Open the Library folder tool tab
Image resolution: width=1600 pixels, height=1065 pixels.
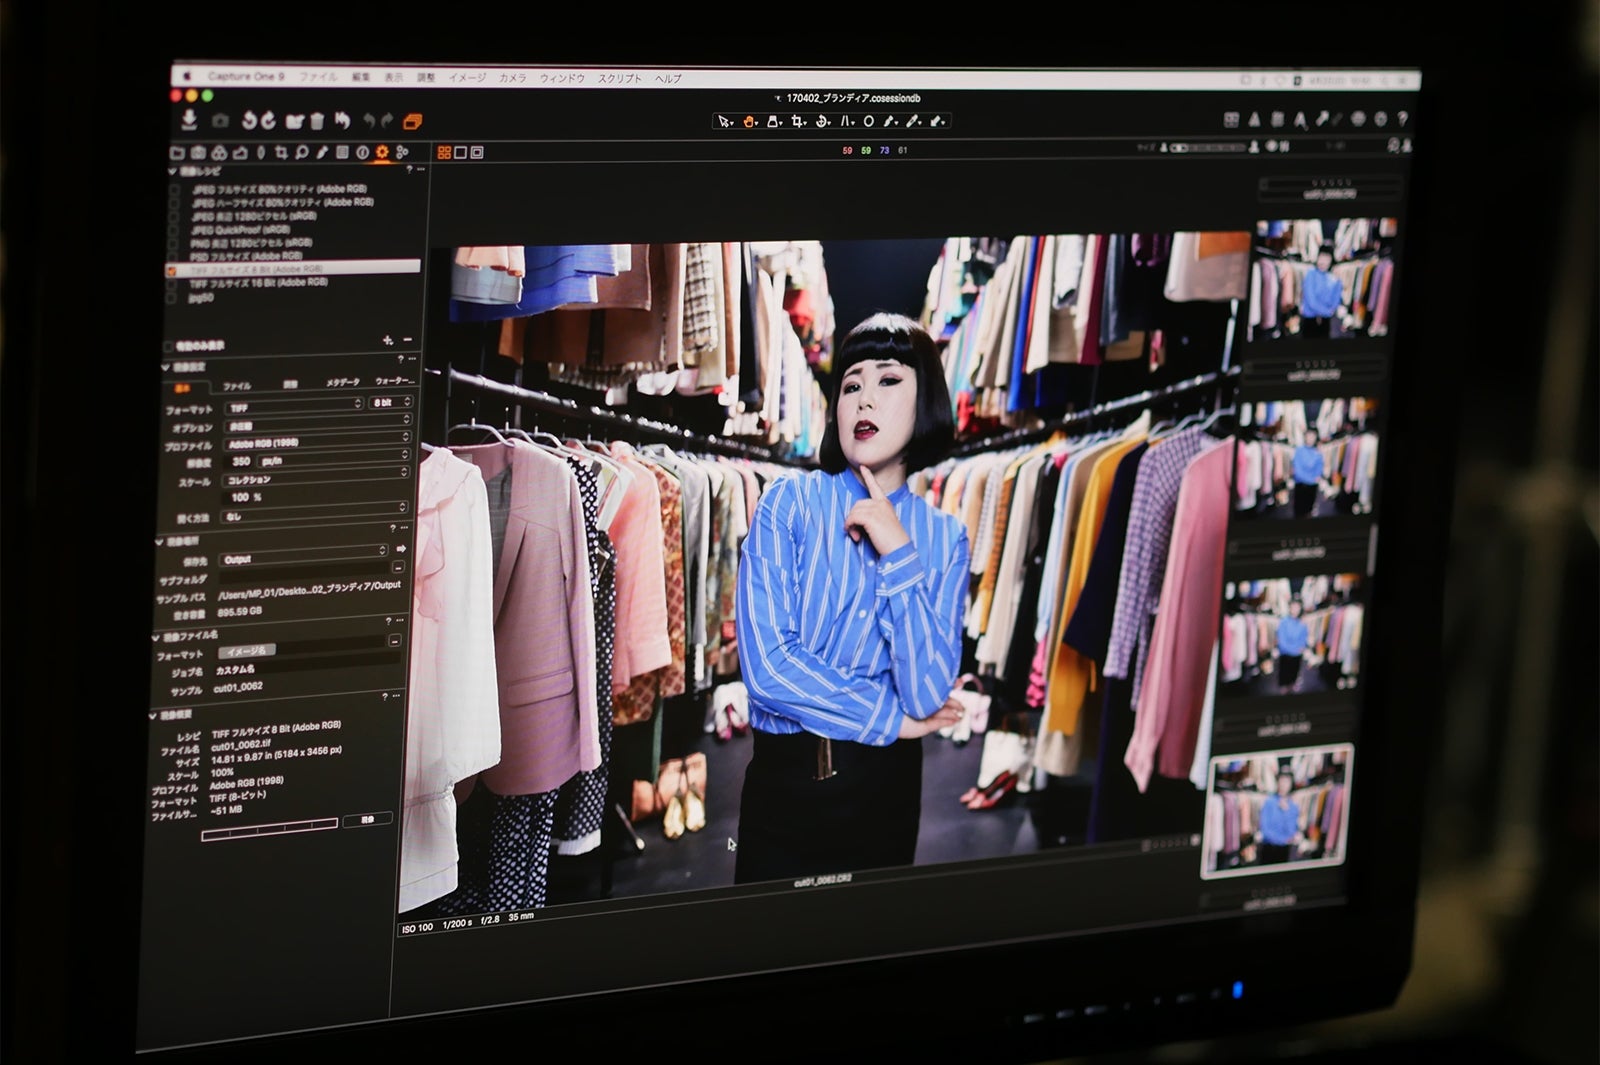[177, 153]
